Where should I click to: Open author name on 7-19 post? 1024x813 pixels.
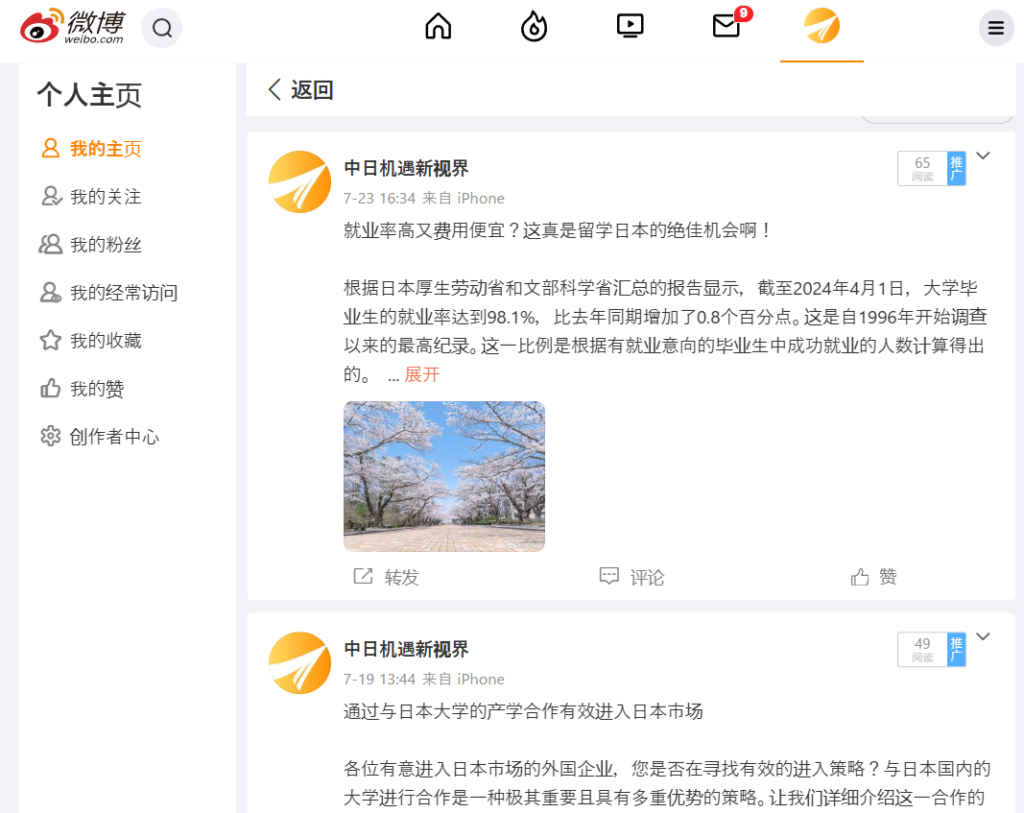tap(406, 649)
